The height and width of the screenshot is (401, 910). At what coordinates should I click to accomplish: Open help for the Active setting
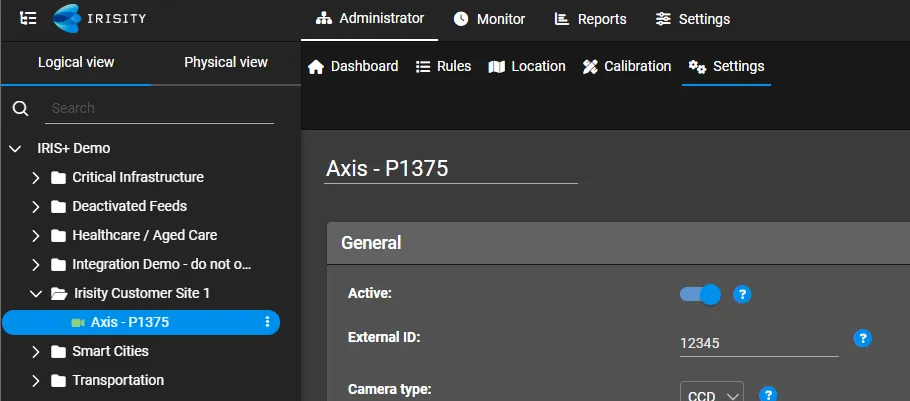click(x=742, y=294)
